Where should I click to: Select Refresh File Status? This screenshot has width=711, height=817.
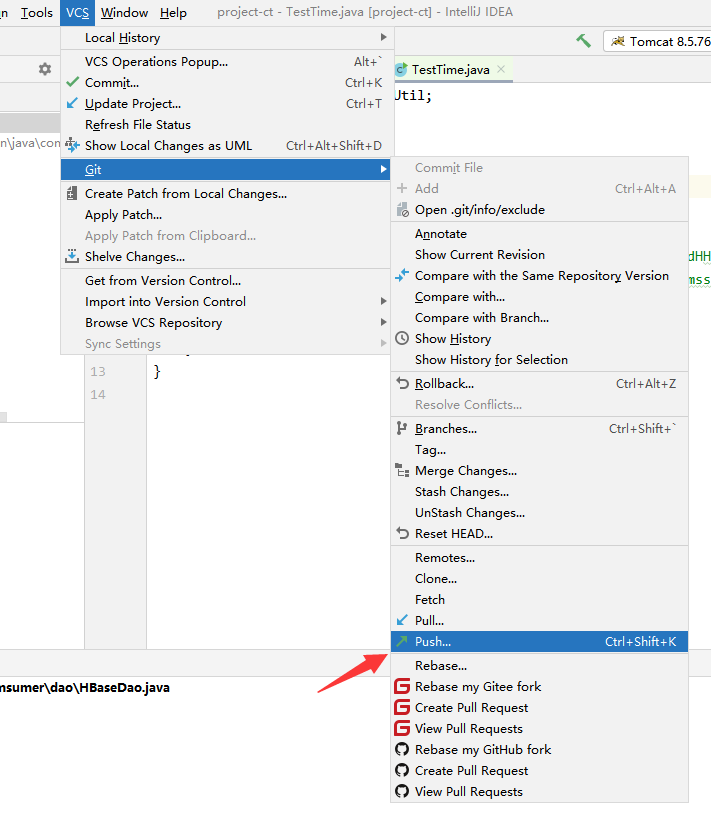[226, 125]
